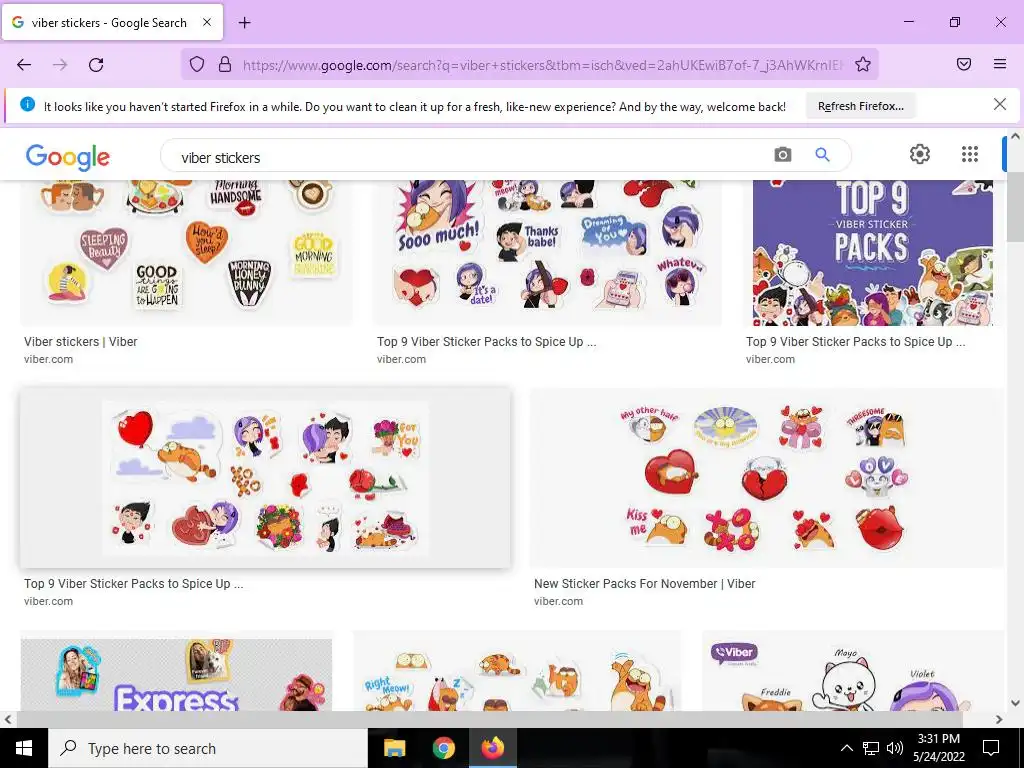Open the Kiss me stickers thumbnail
The height and width of the screenshot is (768, 1024).
(x=767, y=477)
